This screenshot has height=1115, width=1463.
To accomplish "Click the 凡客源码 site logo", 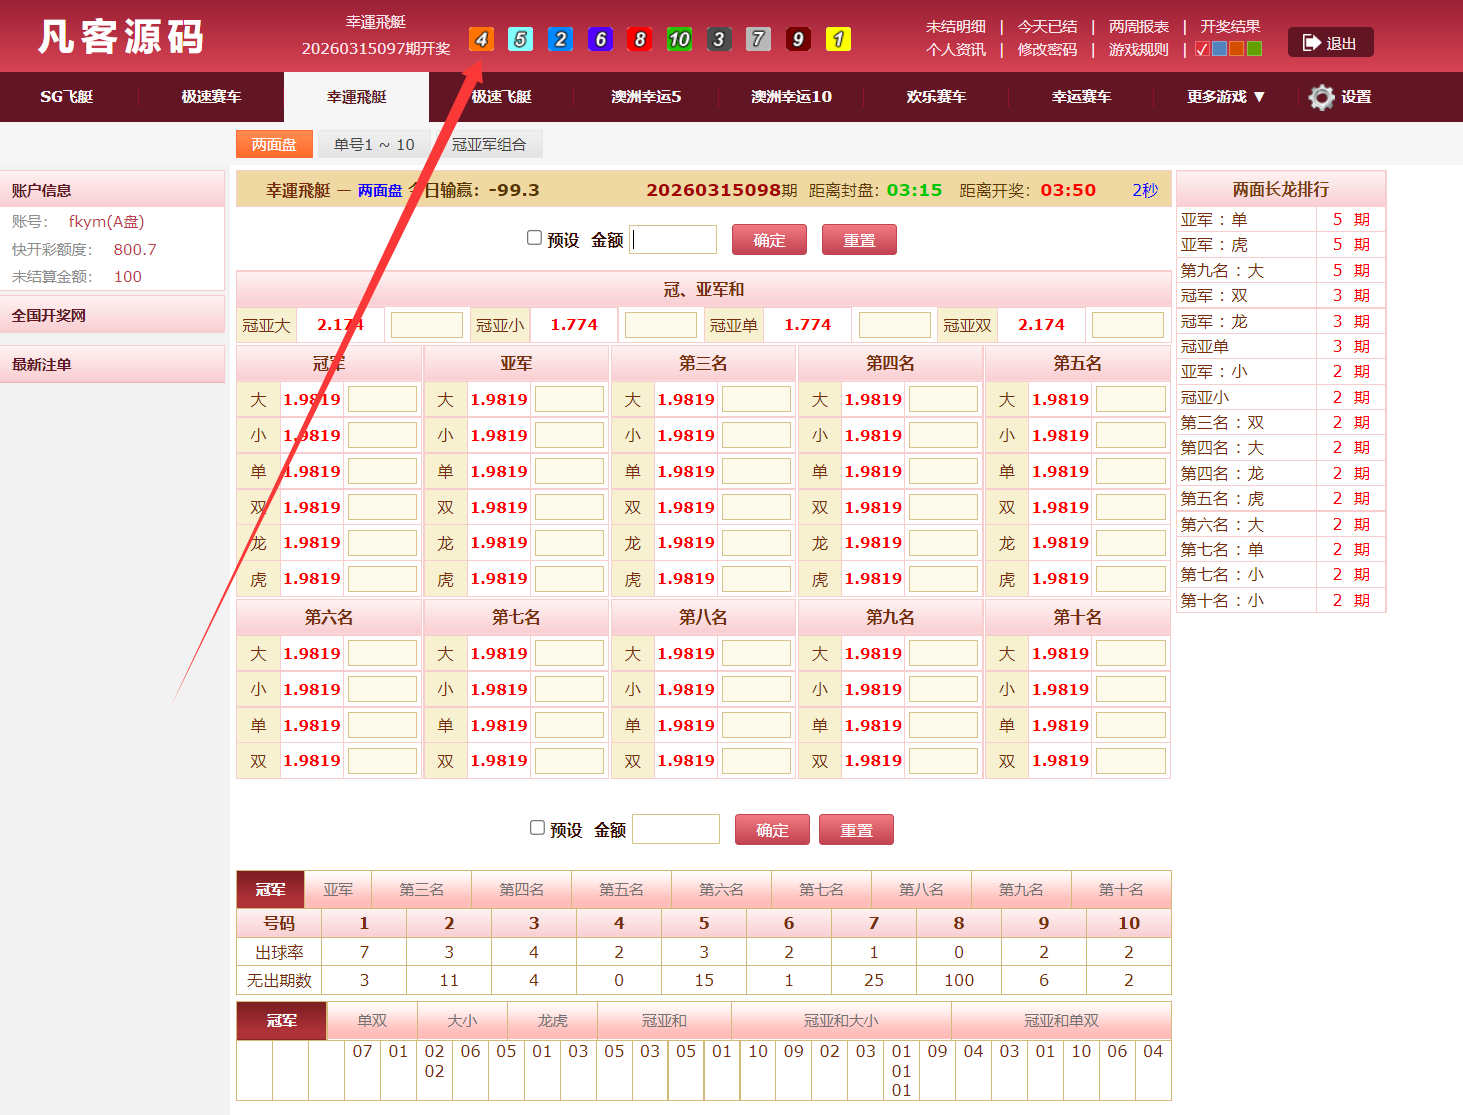I will 120,36.
